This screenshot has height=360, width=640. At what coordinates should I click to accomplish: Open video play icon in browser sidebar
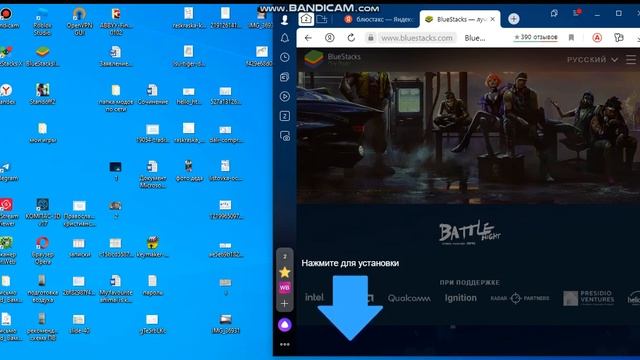click(x=284, y=96)
